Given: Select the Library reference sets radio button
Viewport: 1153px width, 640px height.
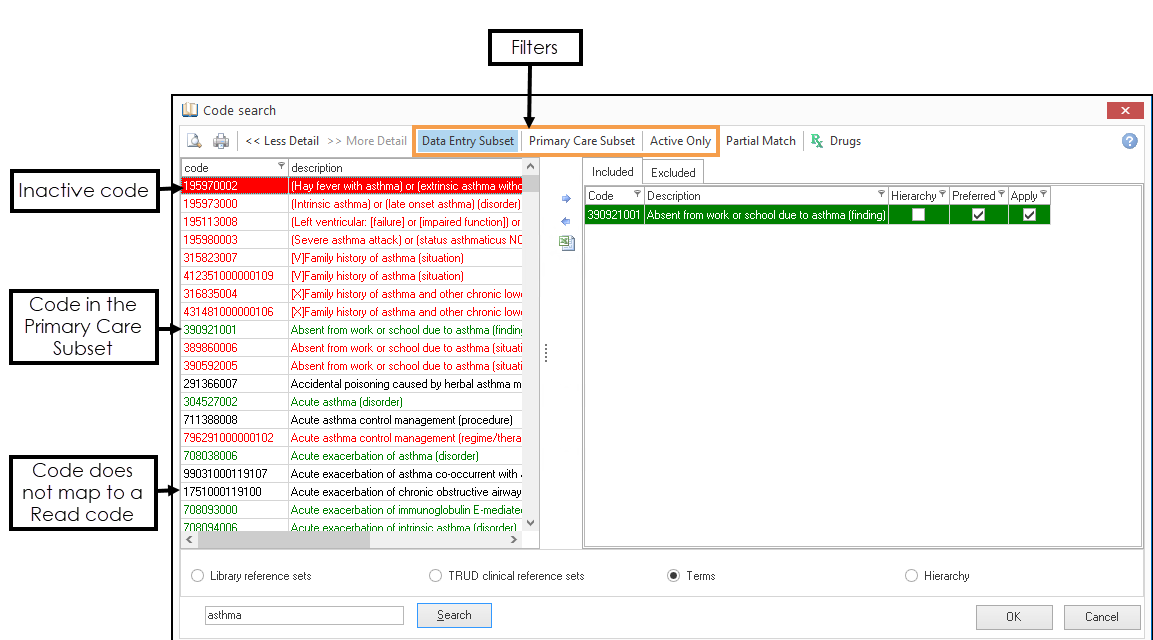Looking at the screenshot, I should [x=198, y=576].
